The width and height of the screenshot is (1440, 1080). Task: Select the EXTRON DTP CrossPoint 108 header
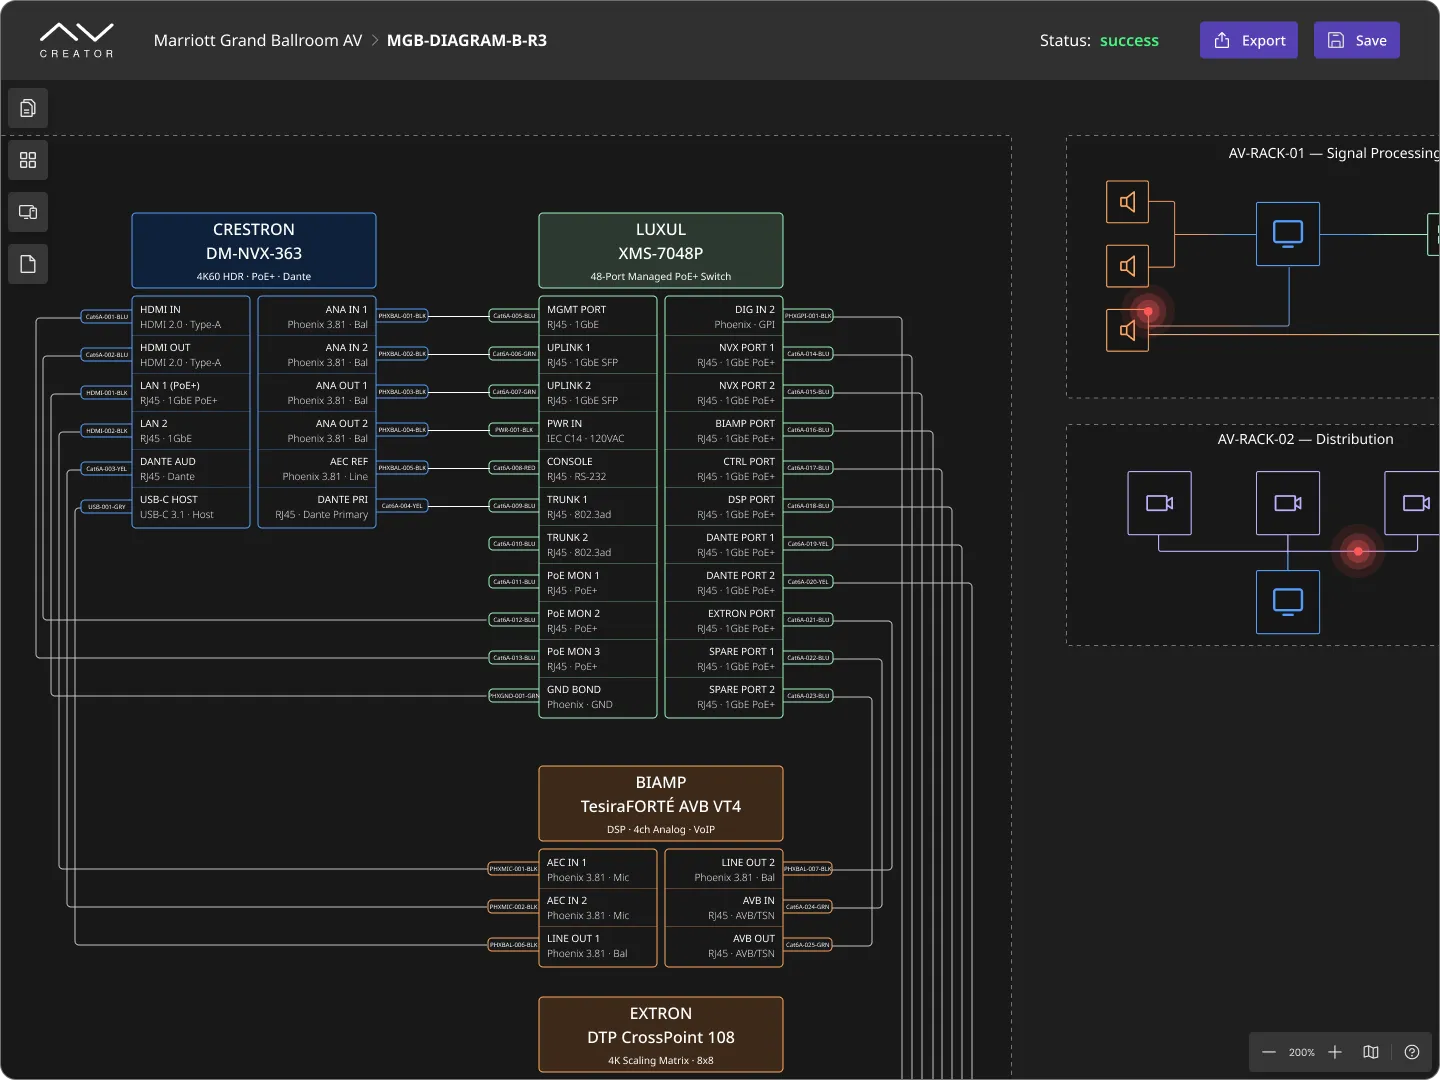pos(661,1035)
